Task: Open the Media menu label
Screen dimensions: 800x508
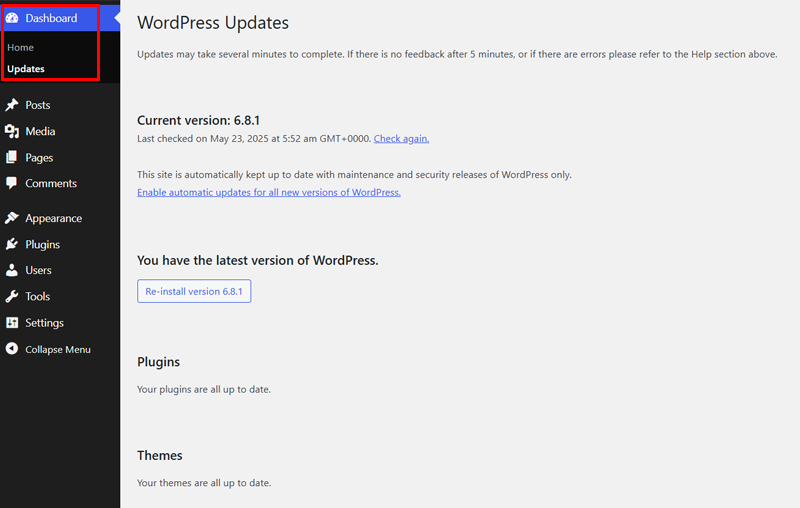Action: tap(40, 132)
